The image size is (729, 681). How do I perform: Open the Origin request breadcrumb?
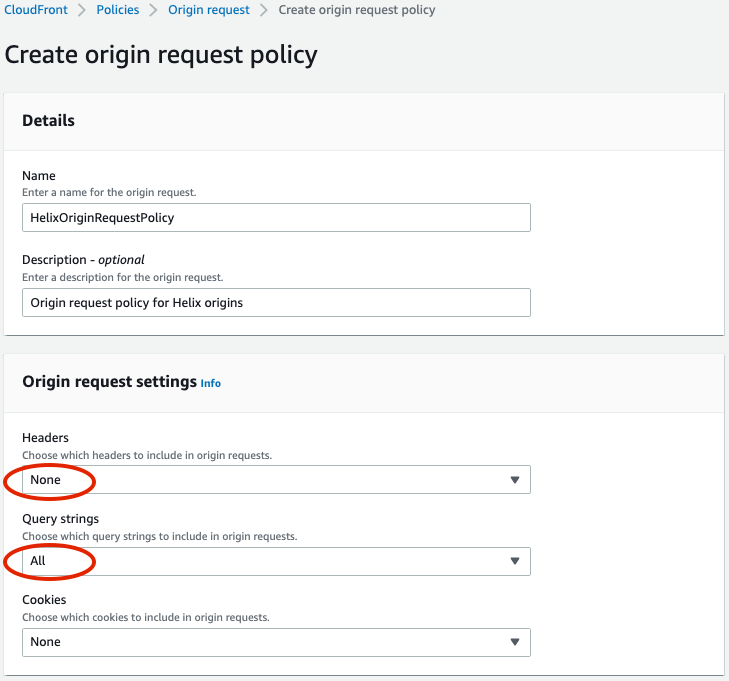pyautogui.click(x=209, y=10)
